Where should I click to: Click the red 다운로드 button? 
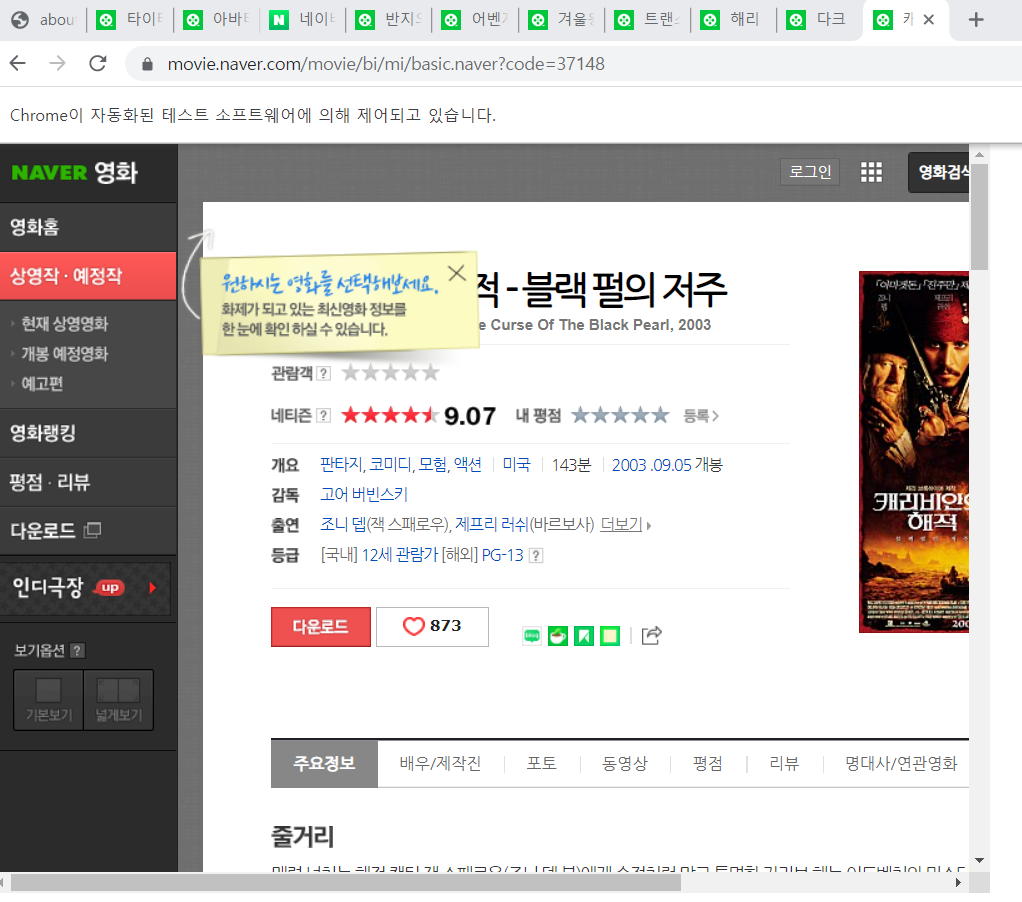(321, 627)
